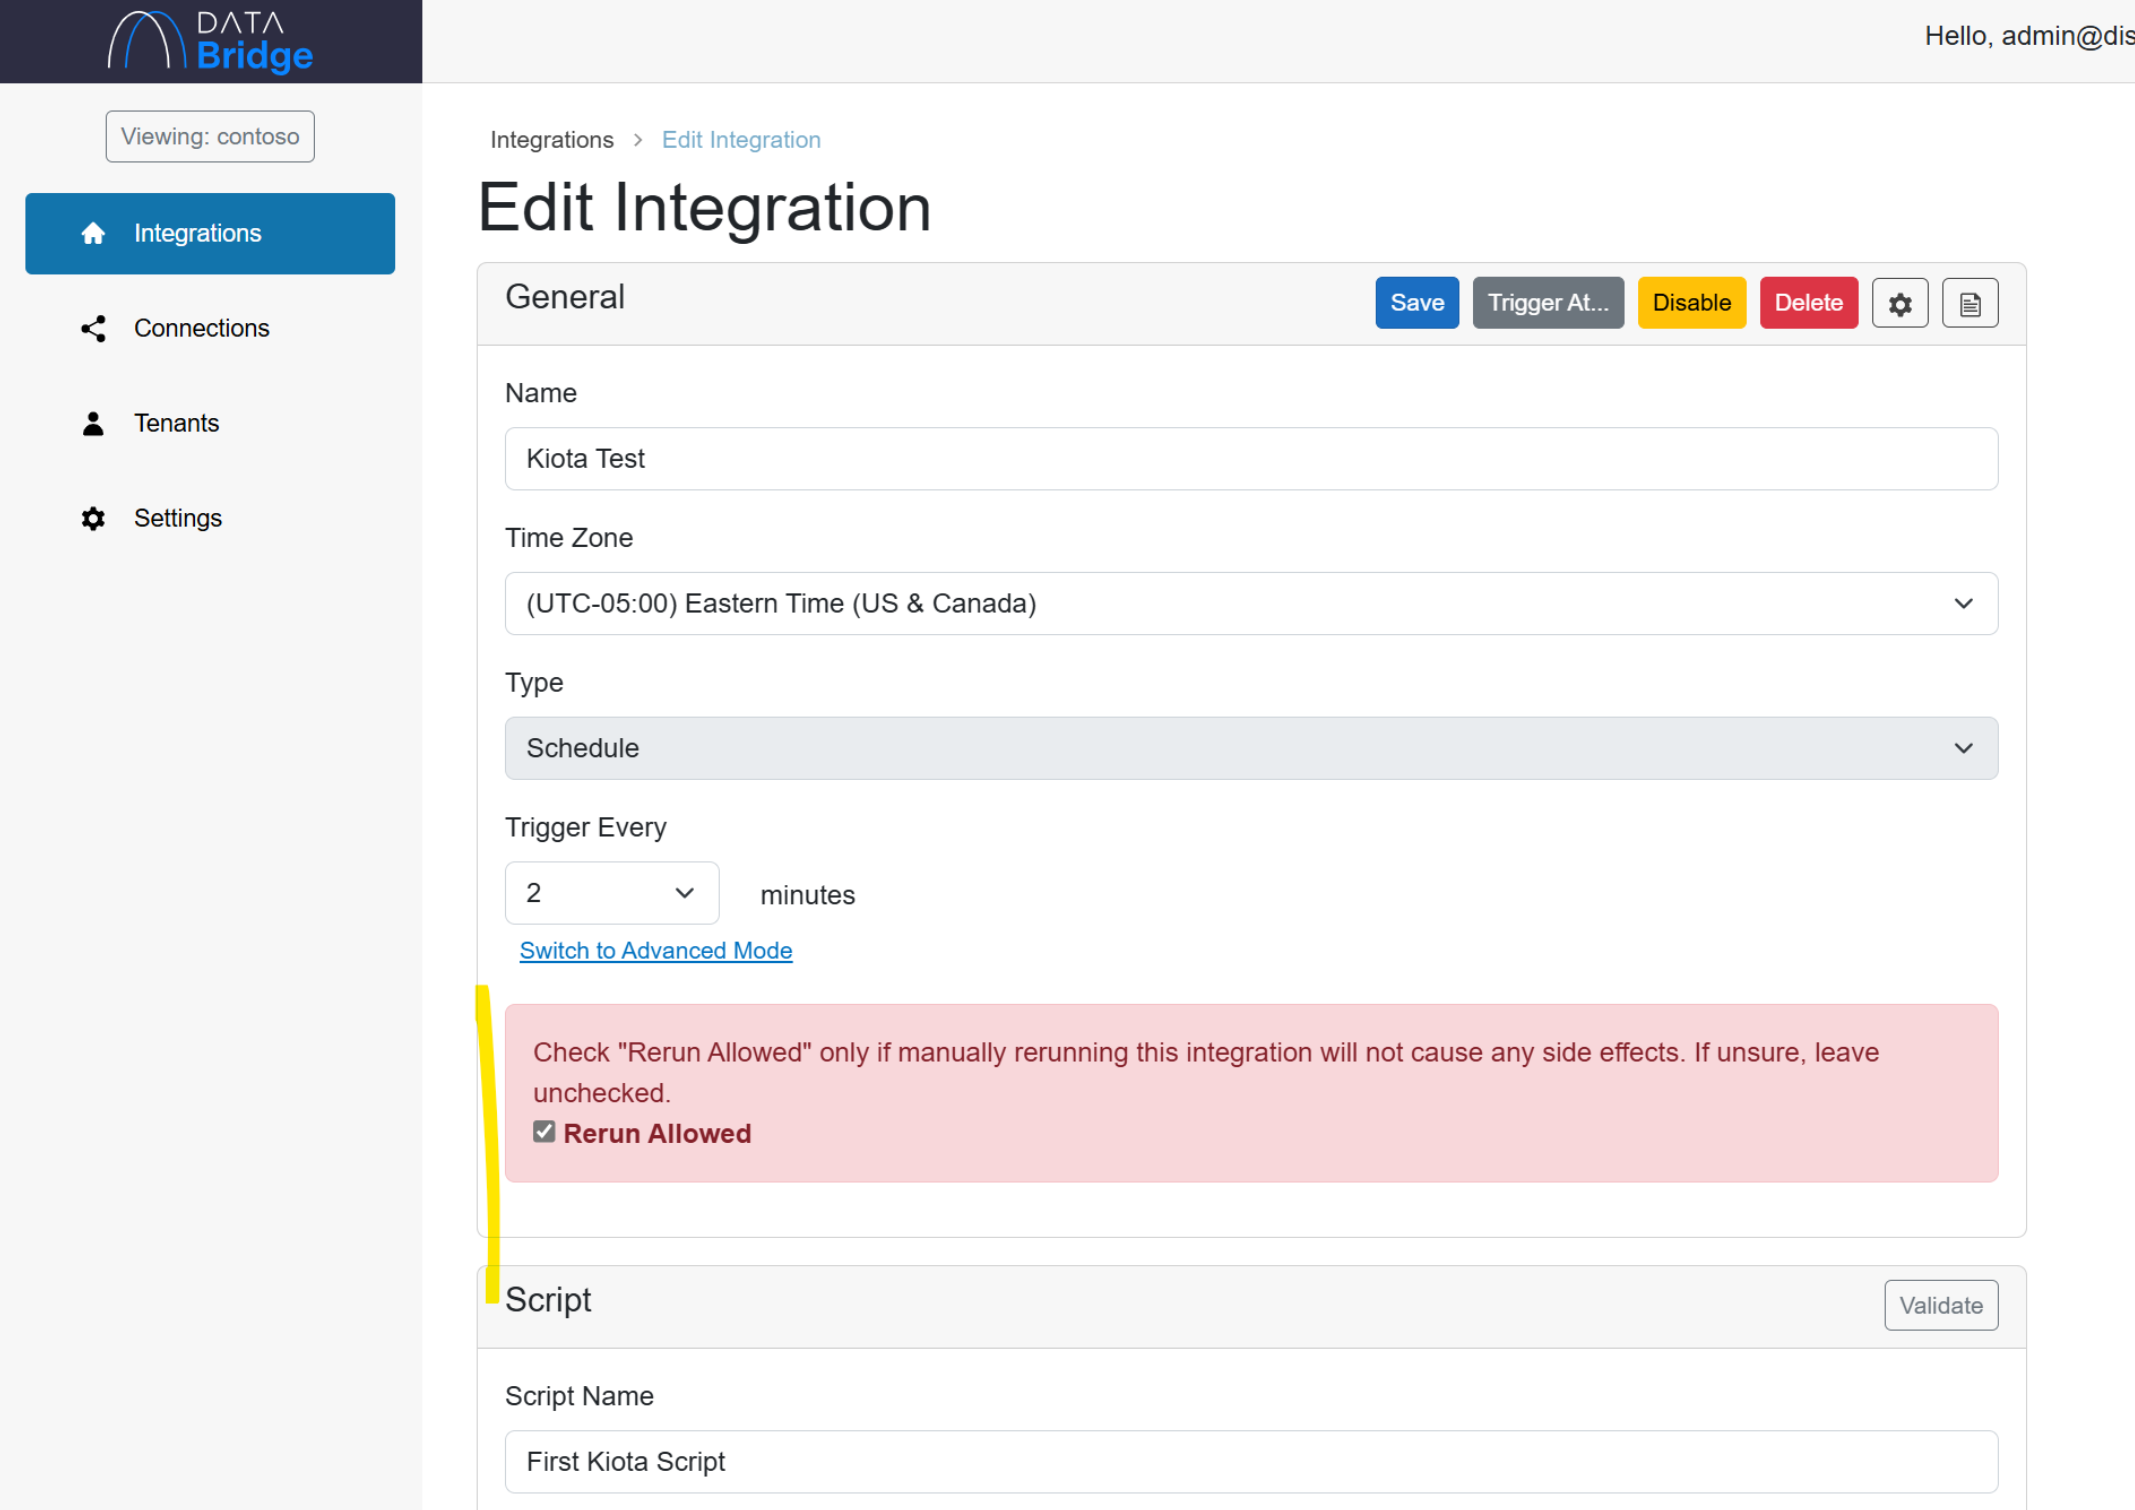Click the gear icon beside Settings
Image resolution: width=2135 pixels, height=1510 pixels.
[93, 518]
